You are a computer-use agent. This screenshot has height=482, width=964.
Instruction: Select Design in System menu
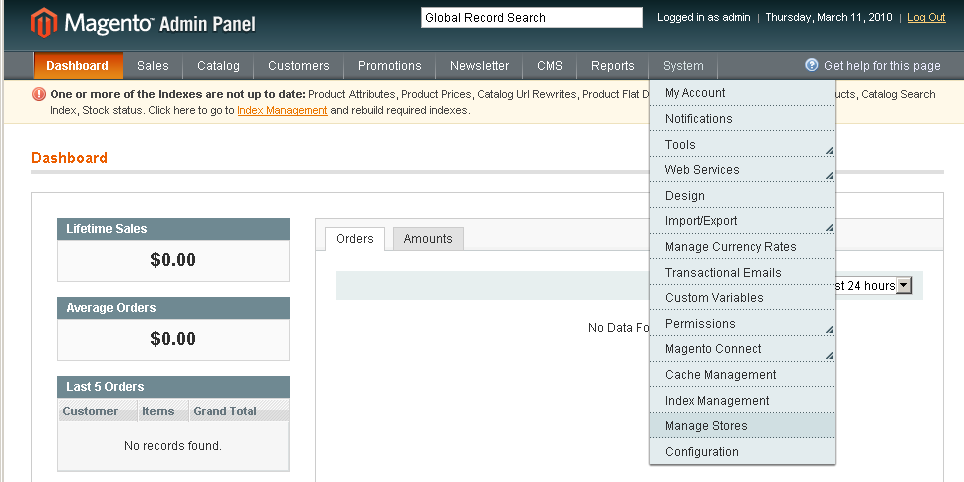coord(742,196)
